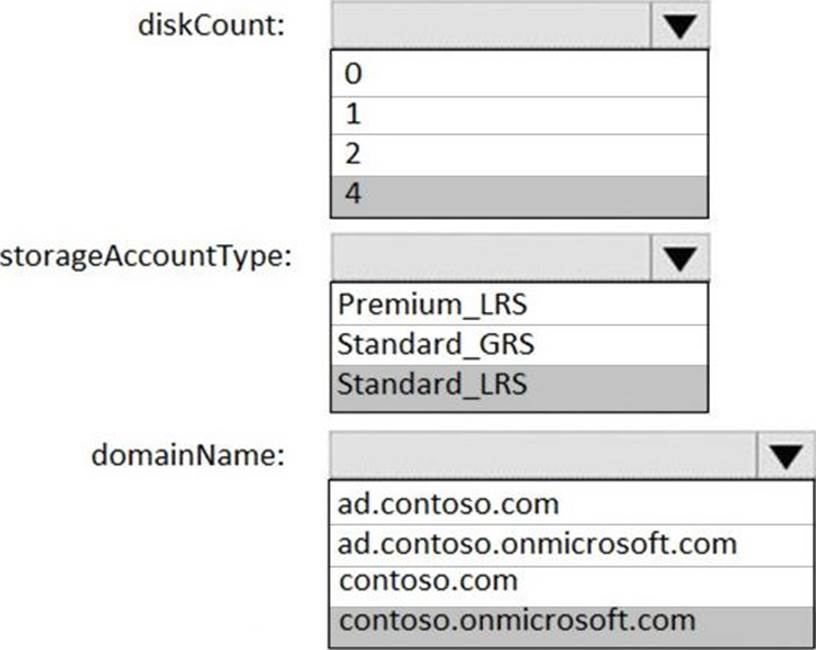Select 4 in the diskCount list
Screen dimensions: 816x650
518,194
